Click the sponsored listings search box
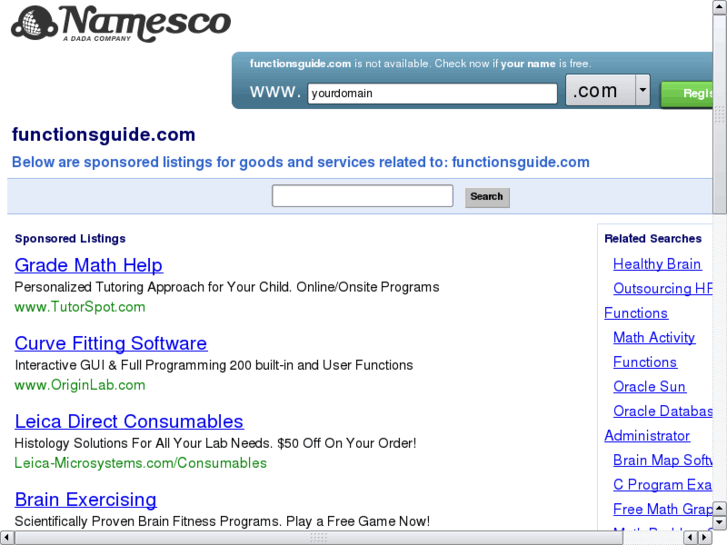727x545 pixels. click(363, 196)
